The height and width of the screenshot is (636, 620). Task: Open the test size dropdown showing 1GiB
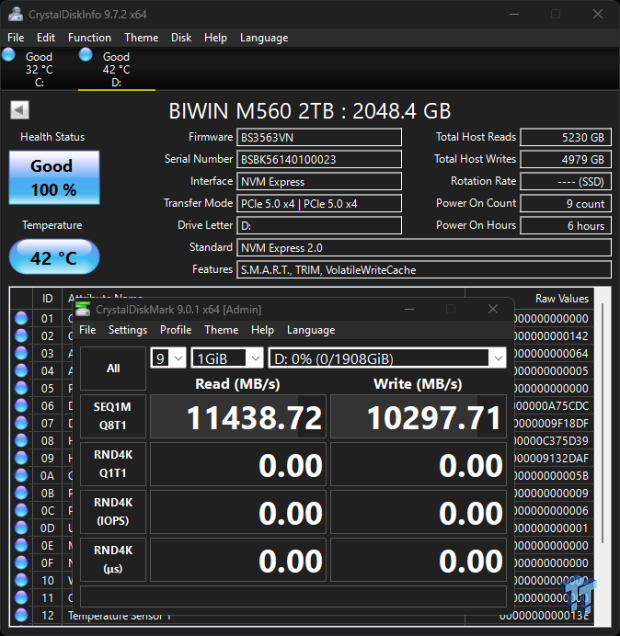227,358
